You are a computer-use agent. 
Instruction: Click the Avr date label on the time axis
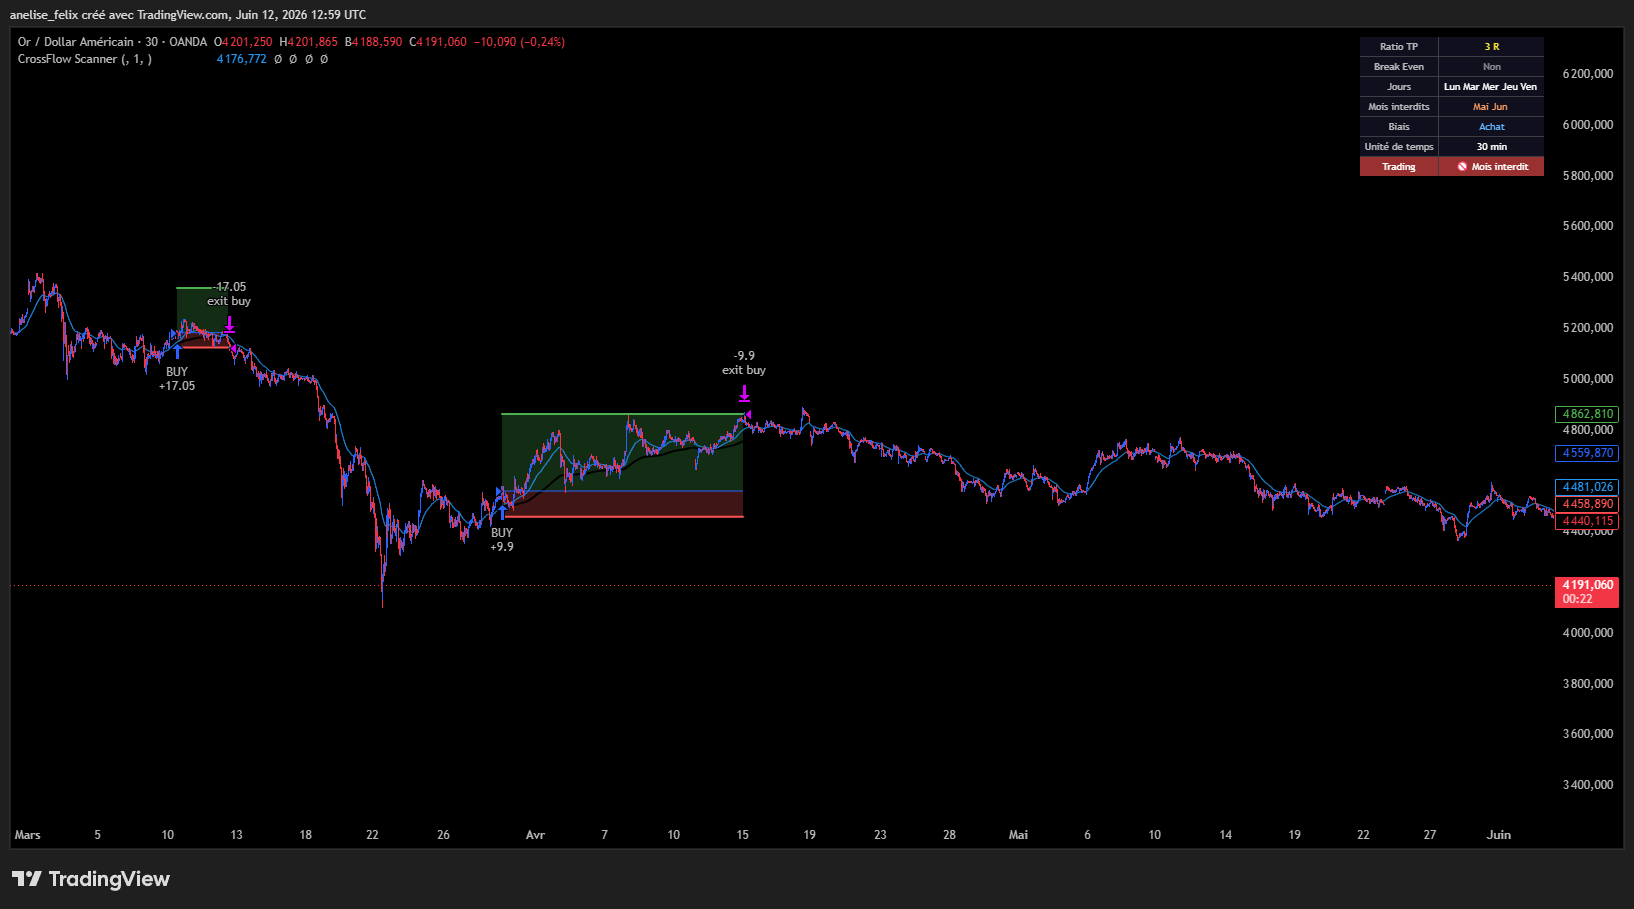click(x=536, y=835)
